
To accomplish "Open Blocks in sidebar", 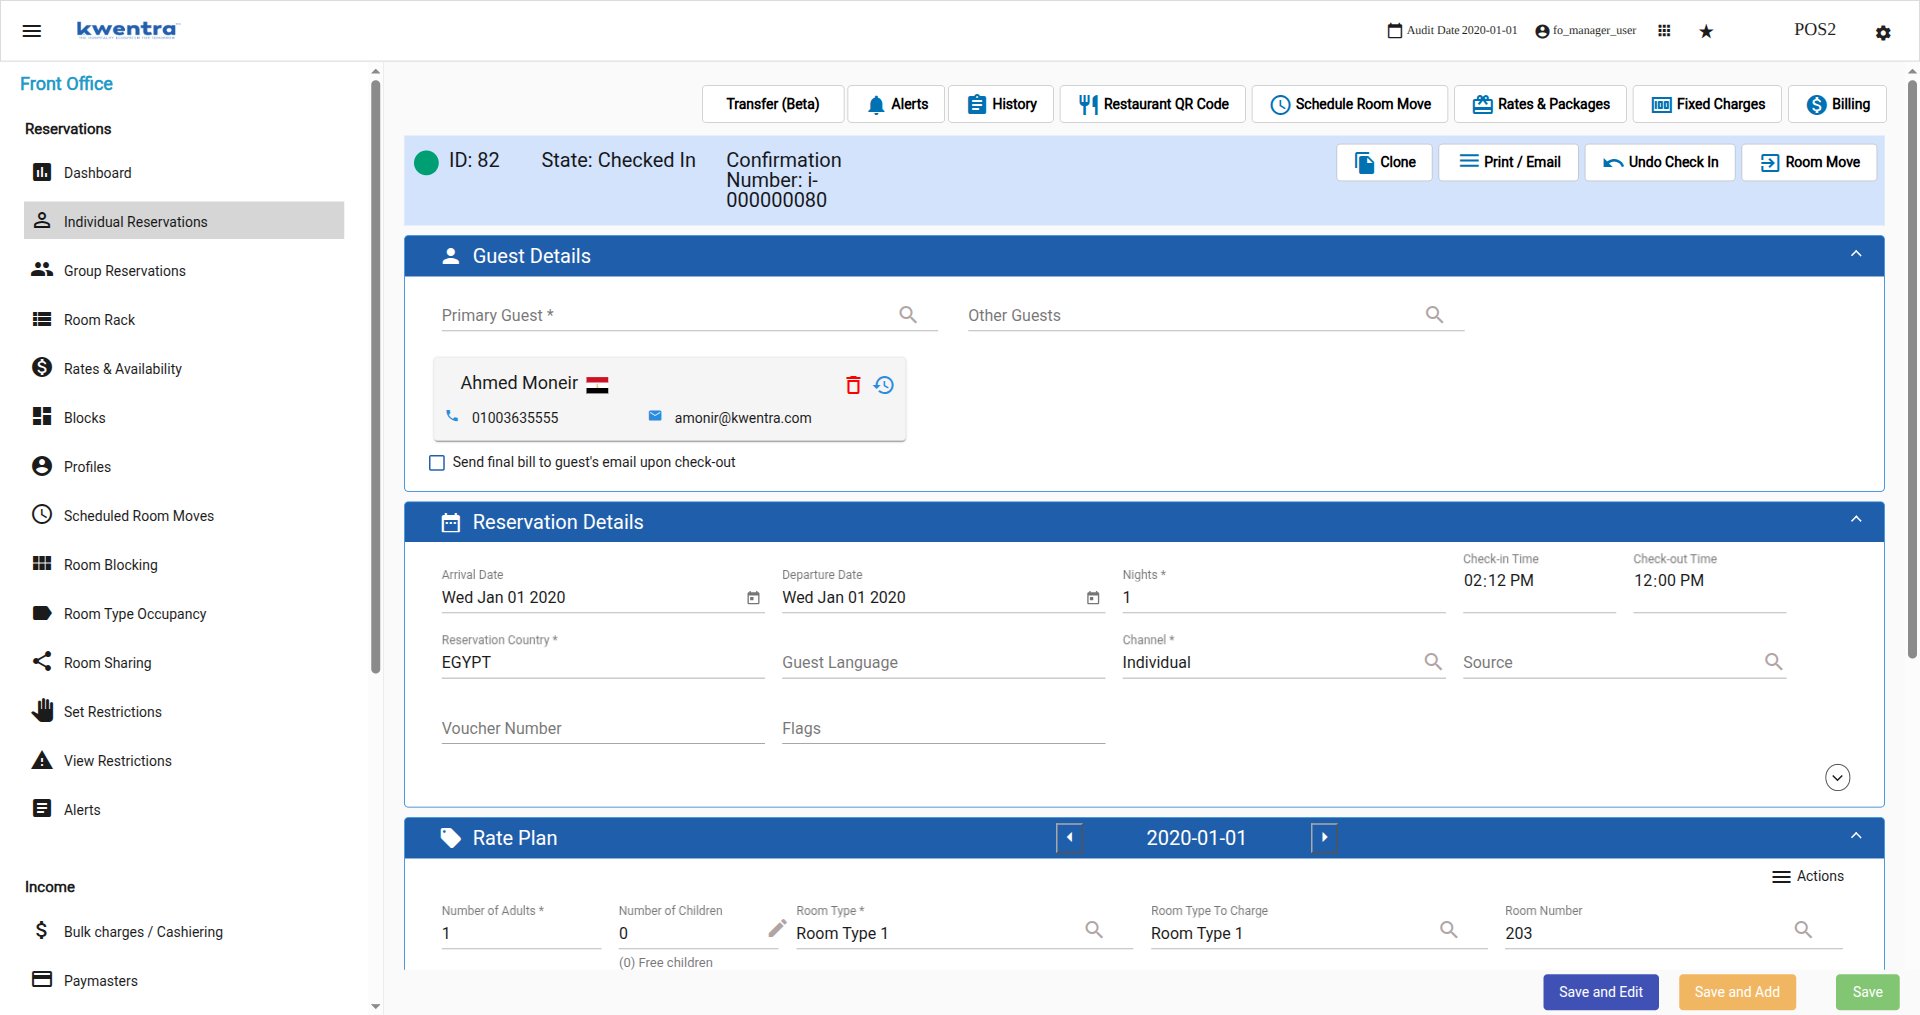I will click(x=184, y=417).
